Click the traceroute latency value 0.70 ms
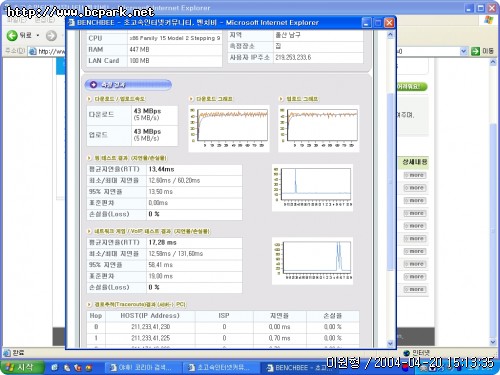Image resolution: width=500 pixels, height=375 pixels. 280,338
